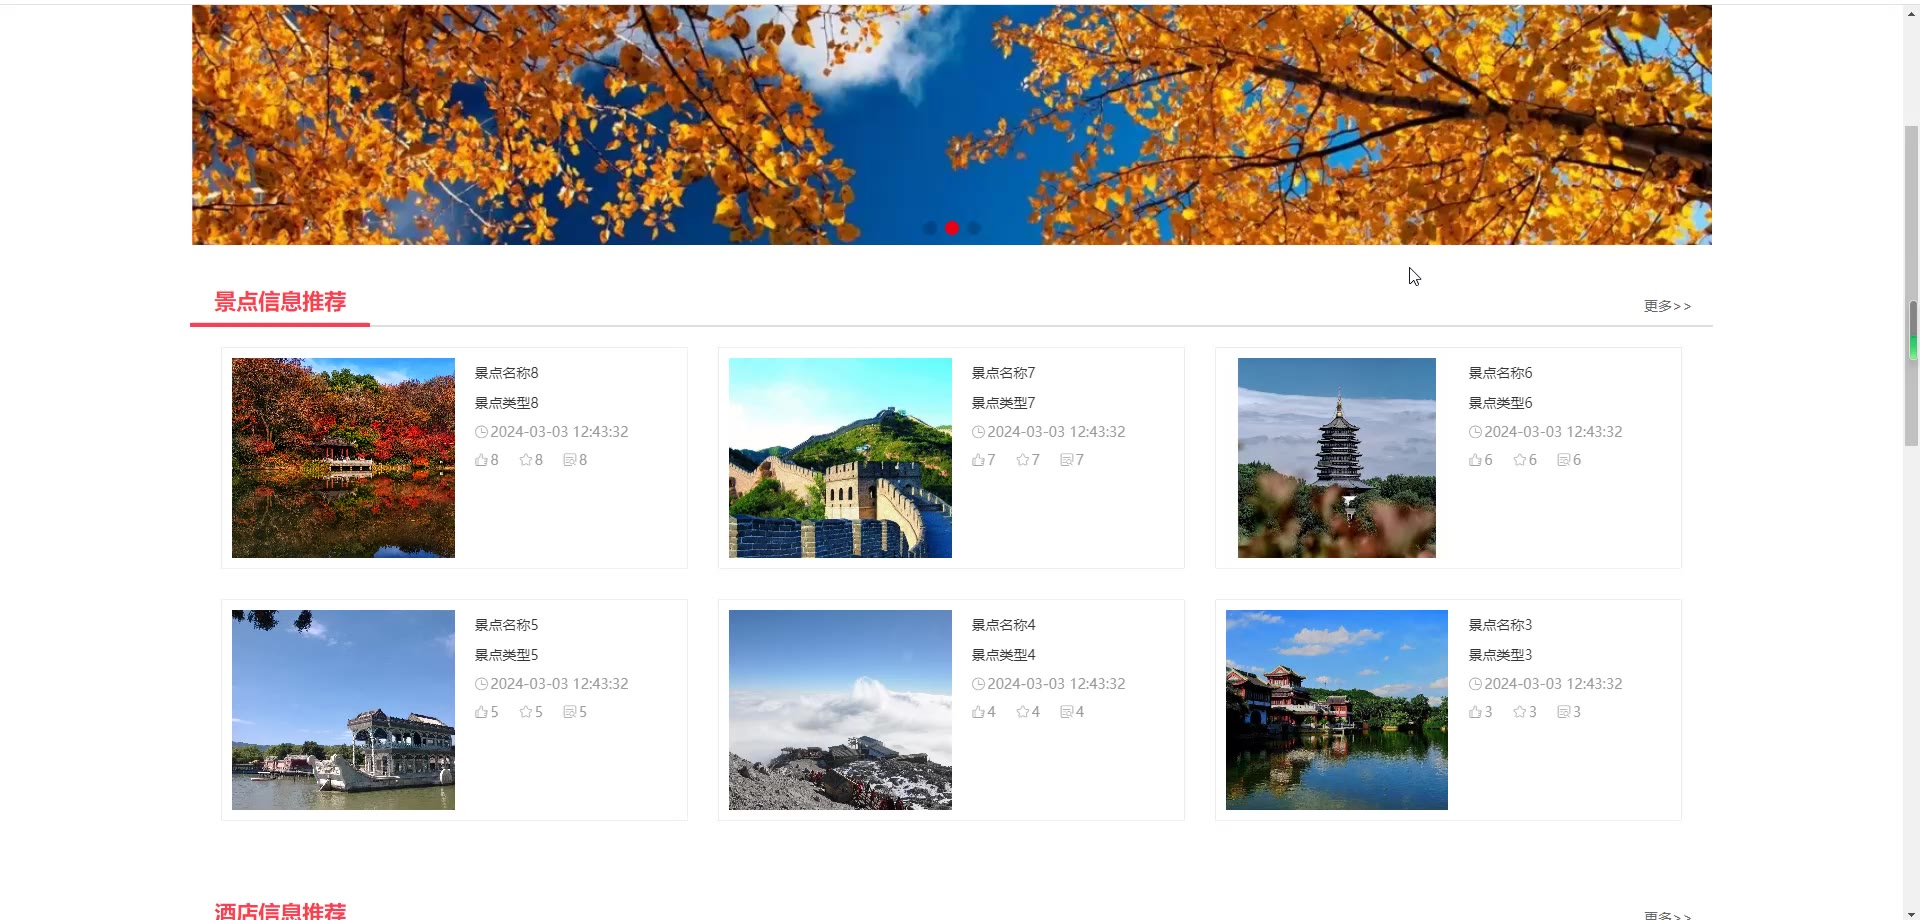Click the 景点类型3 label

pyautogui.click(x=1500, y=655)
